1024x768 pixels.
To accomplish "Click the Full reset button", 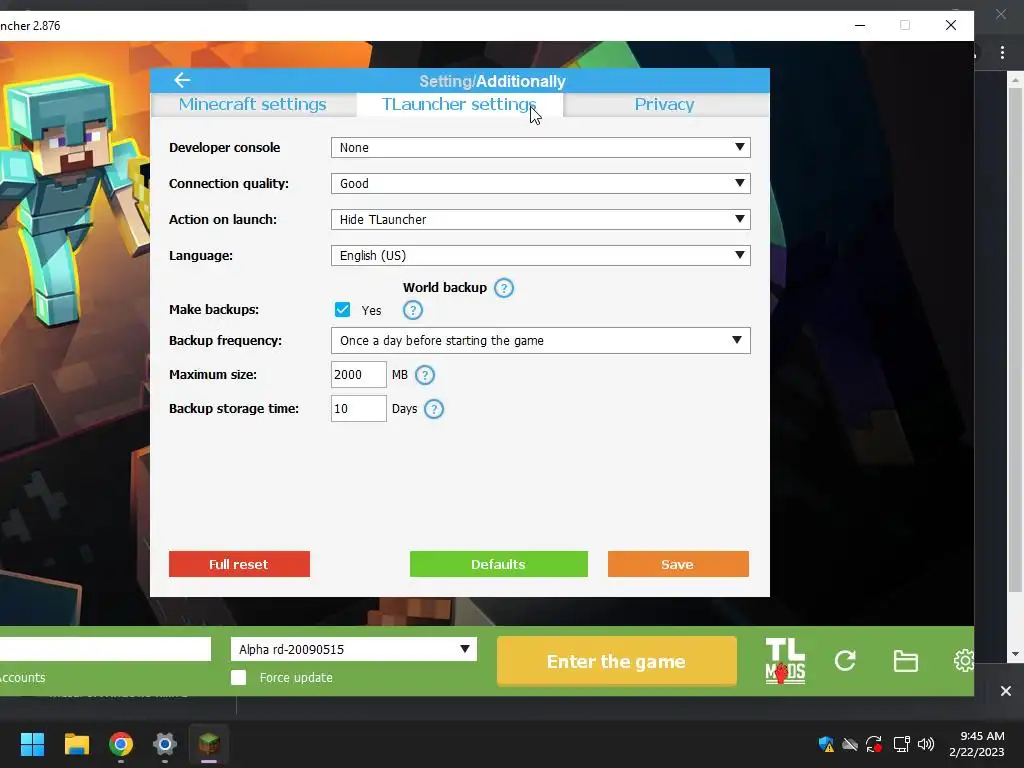I will tap(239, 564).
